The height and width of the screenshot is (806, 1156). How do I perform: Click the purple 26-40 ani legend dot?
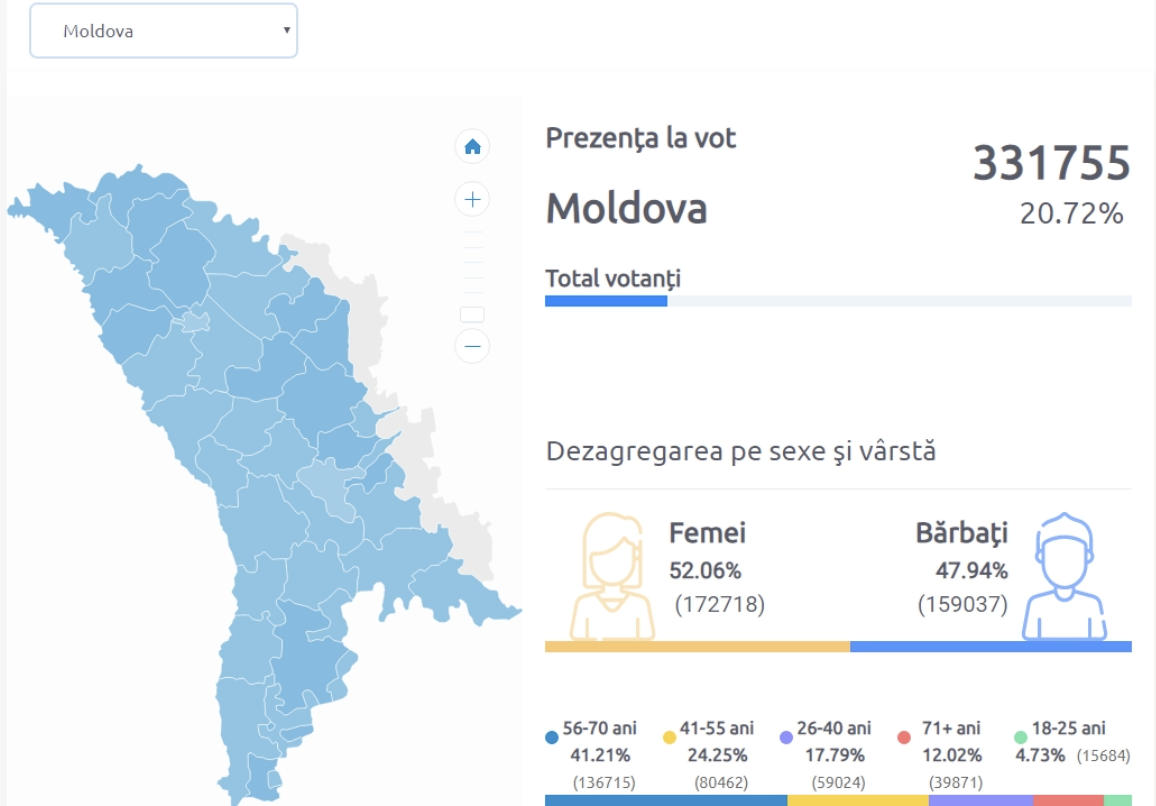click(x=786, y=738)
